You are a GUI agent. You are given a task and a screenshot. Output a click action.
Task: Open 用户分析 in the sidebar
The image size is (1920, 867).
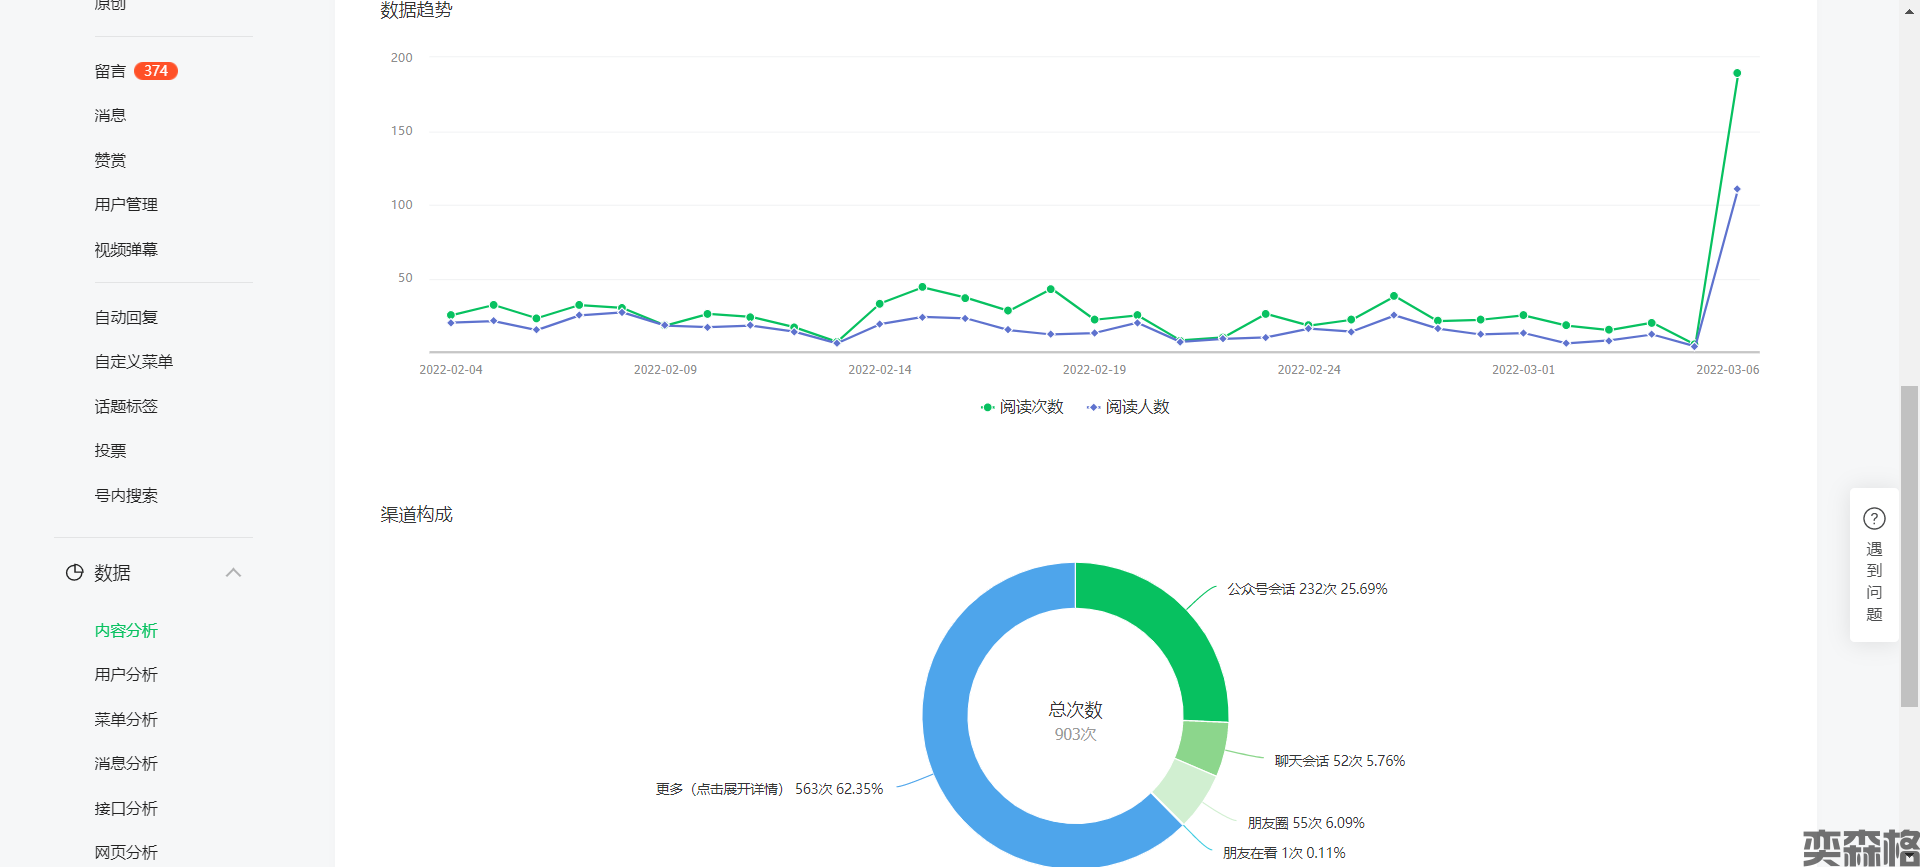(126, 675)
